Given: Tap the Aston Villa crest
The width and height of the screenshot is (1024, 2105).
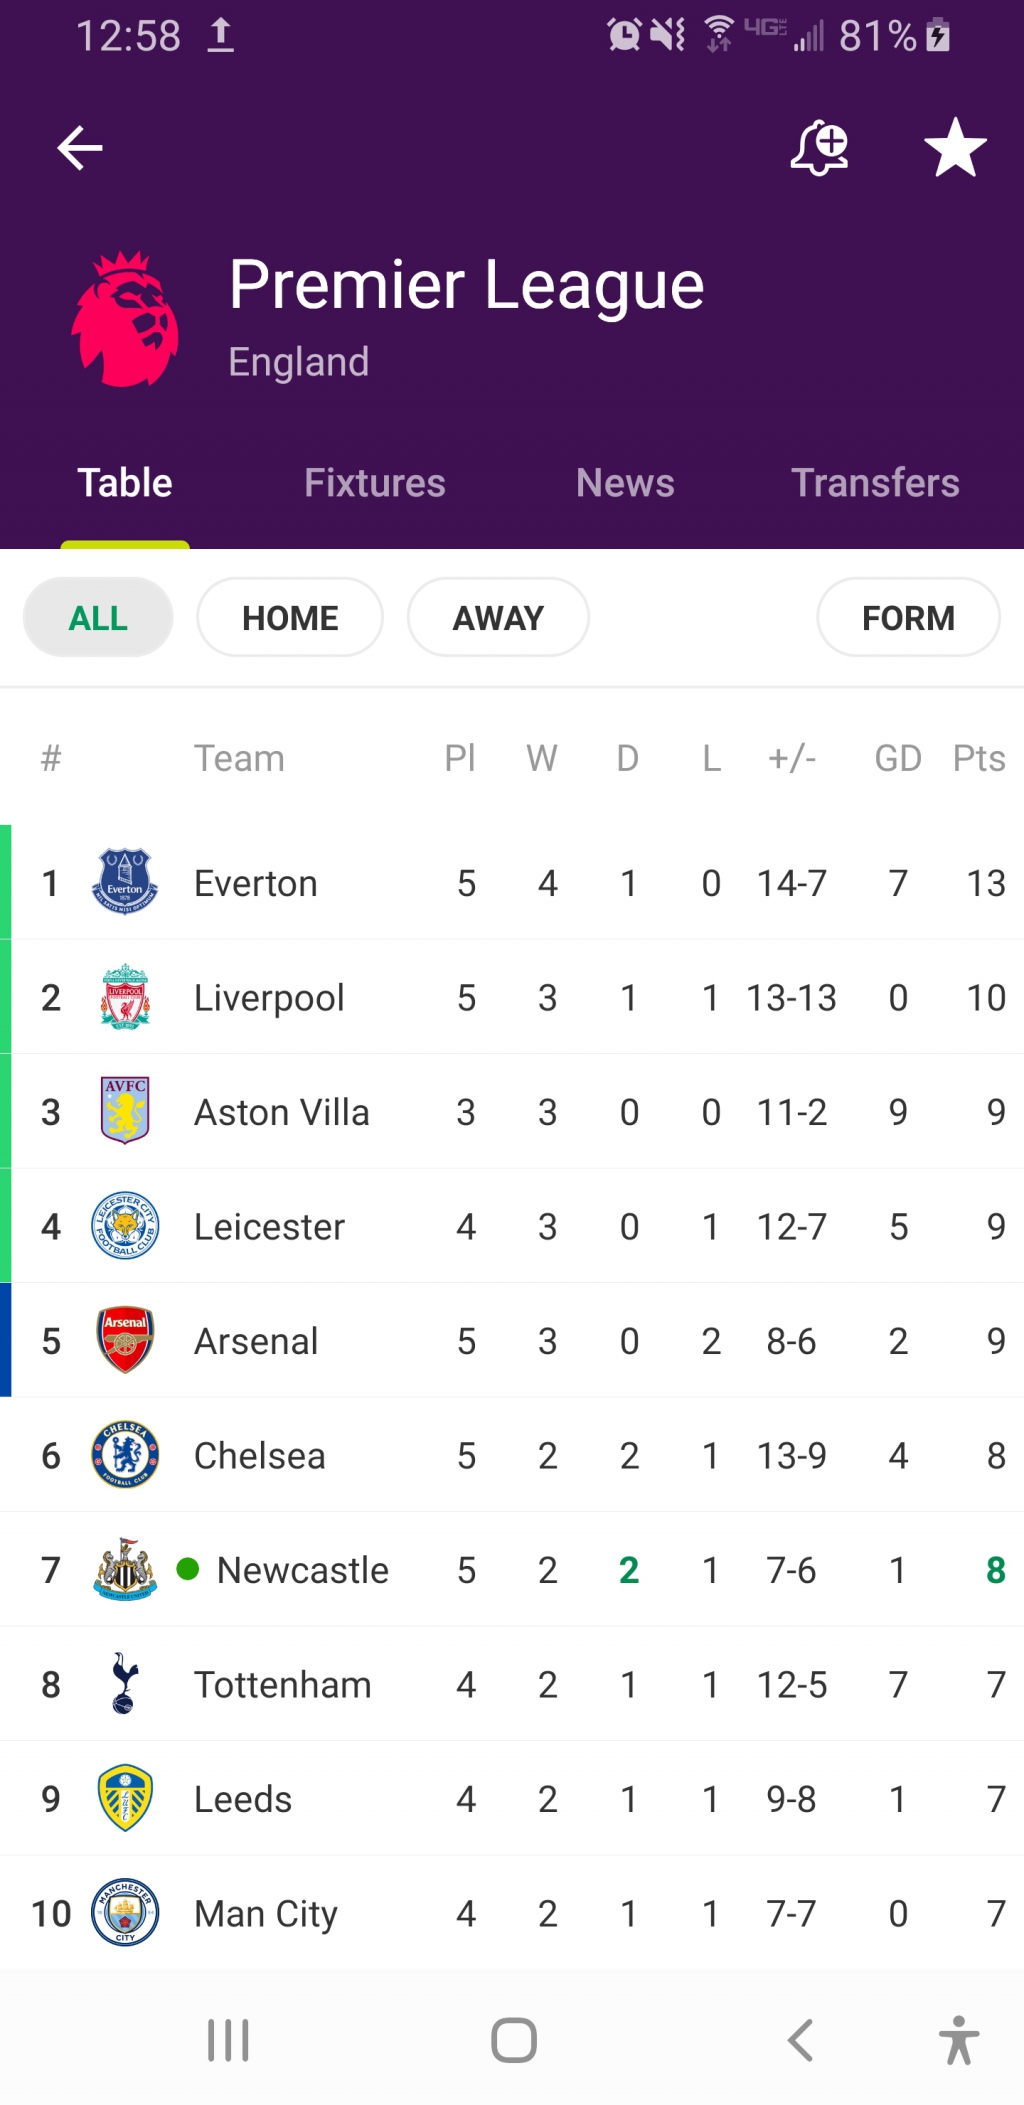Looking at the screenshot, I should coord(125,1111).
